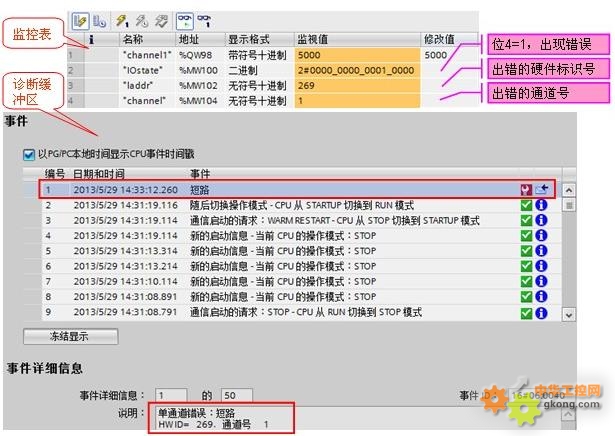This screenshot has width=615, height=436.
Task: Toggle show/hide all modify columns icon
Action: (x=80, y=21)
